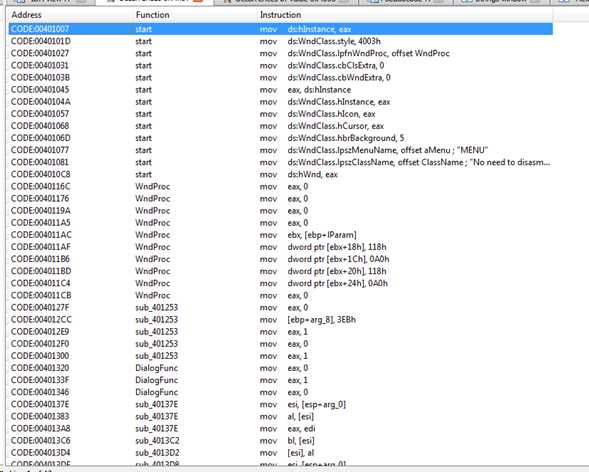Click instruction 'mov bl, [esi]' in sub_4013C2

(287, 440)
